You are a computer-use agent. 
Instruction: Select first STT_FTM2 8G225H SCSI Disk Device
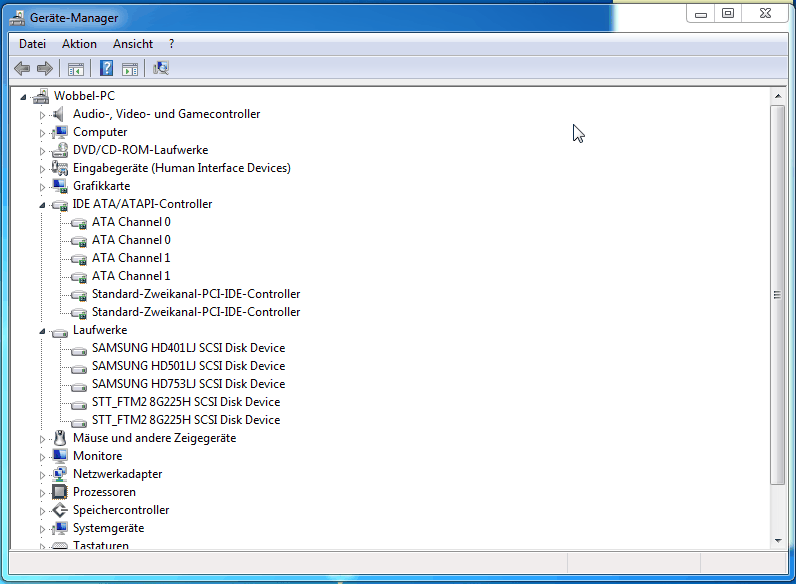tap(186, 402)
